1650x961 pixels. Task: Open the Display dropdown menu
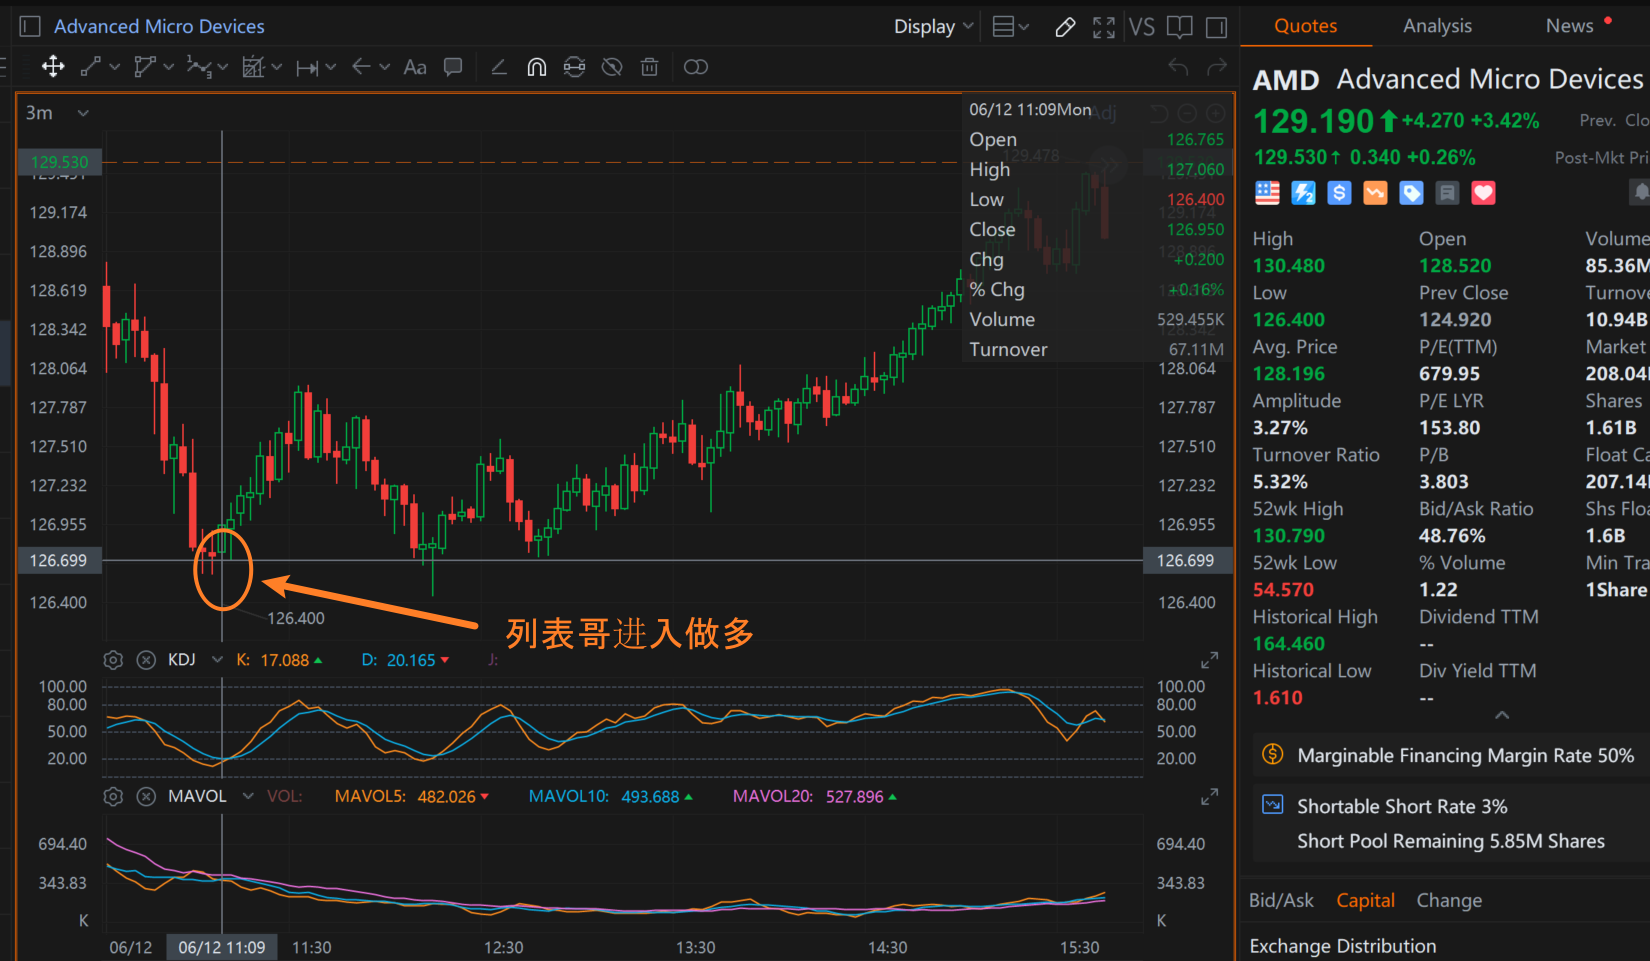934,27
